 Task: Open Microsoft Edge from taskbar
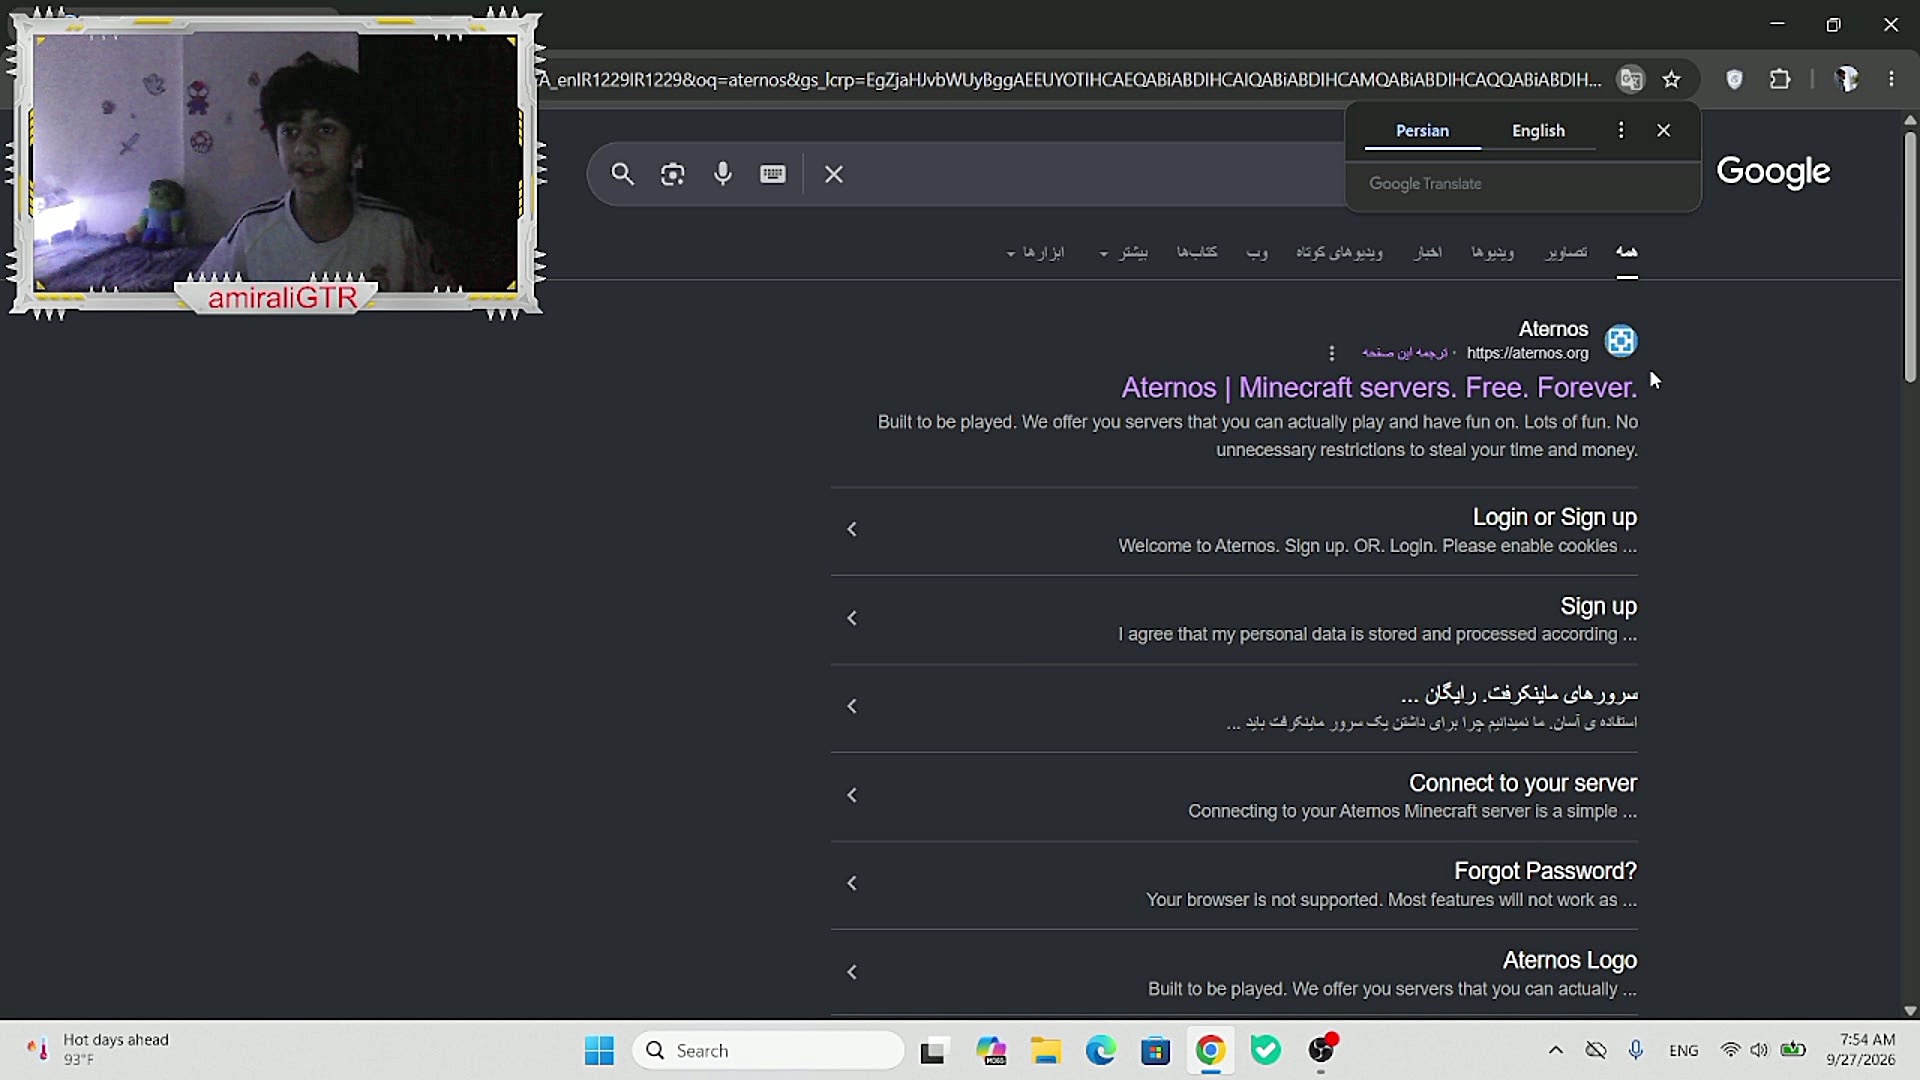[x=1101, y=1050]
